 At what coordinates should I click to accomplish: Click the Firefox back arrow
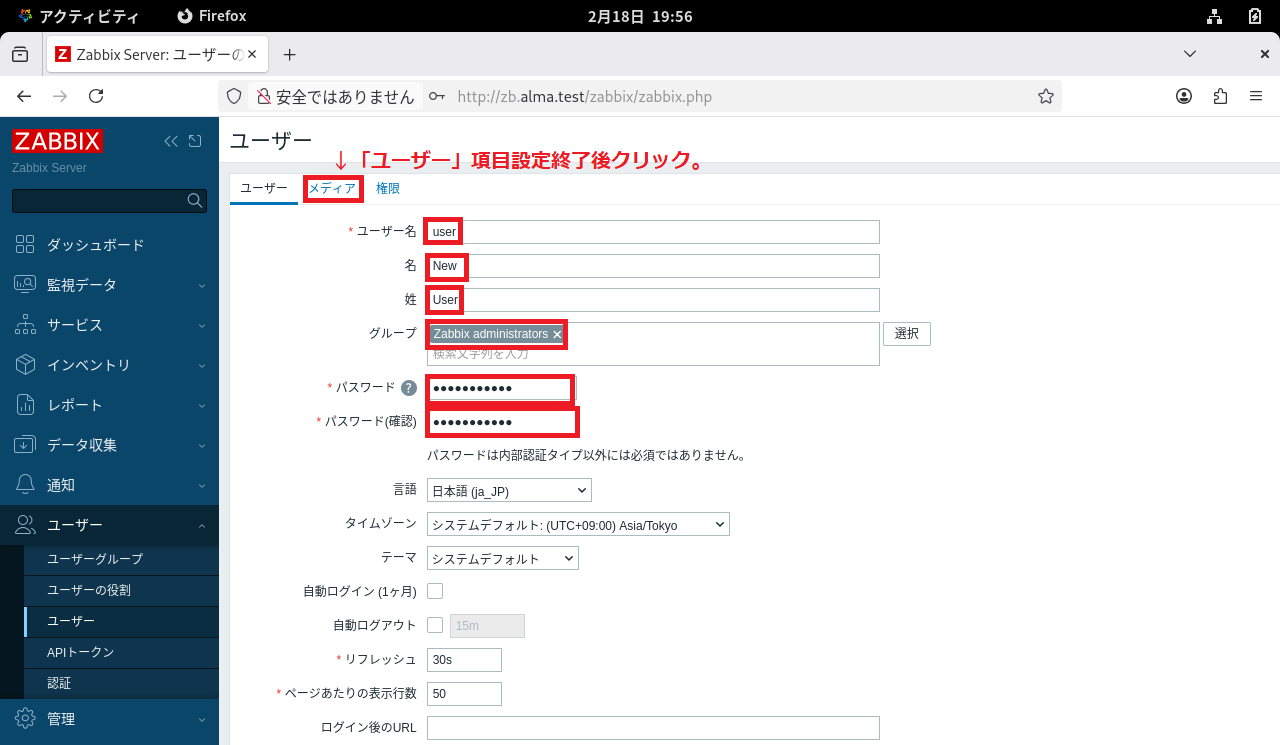coord(24,96)
